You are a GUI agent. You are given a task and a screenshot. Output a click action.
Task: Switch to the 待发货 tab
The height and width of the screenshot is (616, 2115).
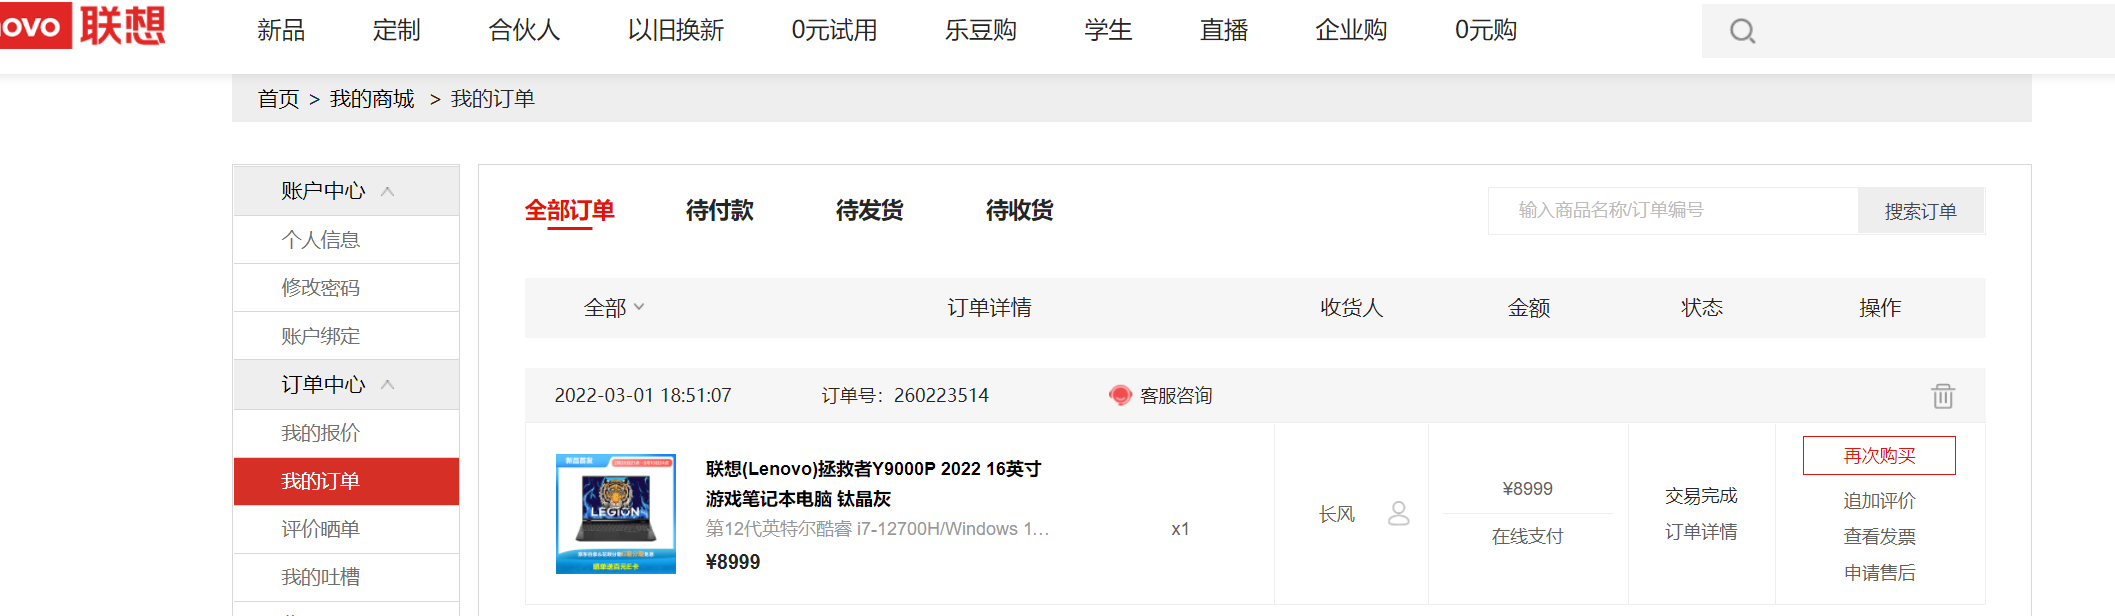(870, 211)
